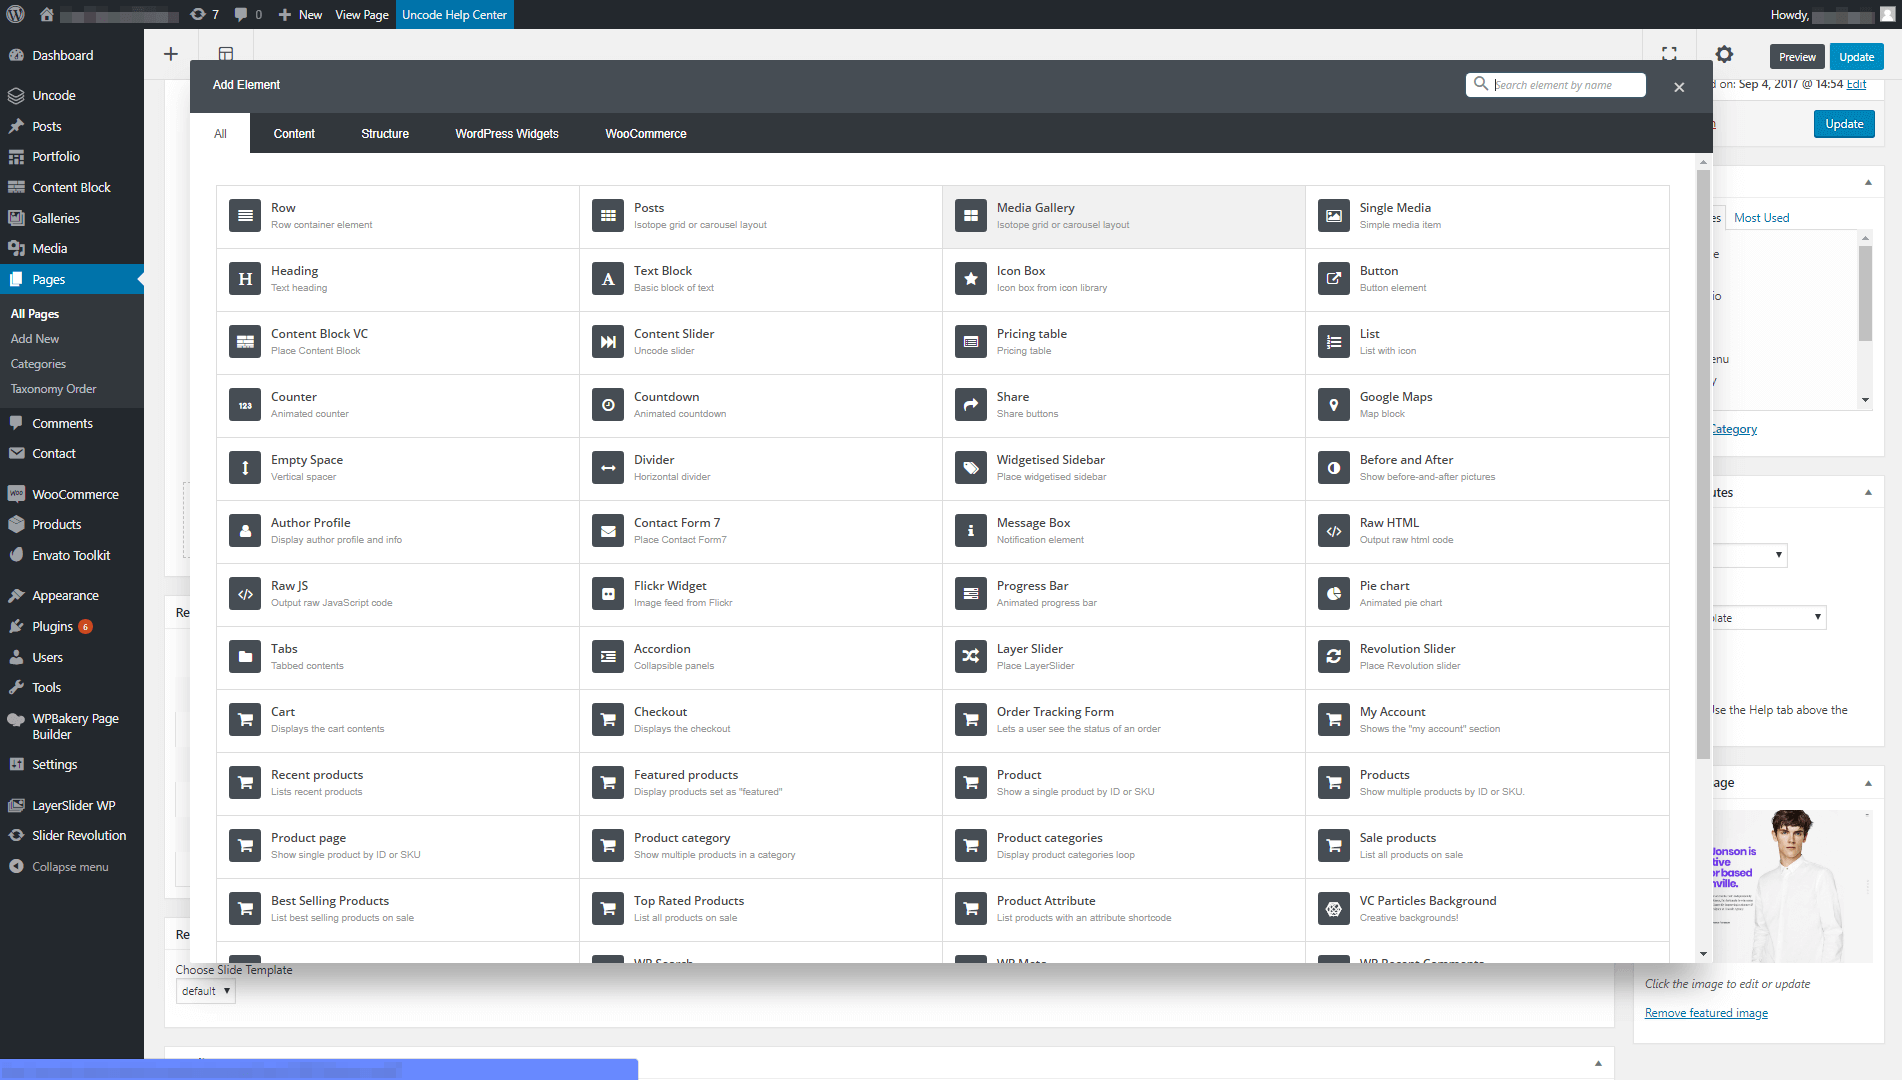Insert the Media Gallery element
This screenshot has width=1902, height=1080.
tap(1124, 216)
